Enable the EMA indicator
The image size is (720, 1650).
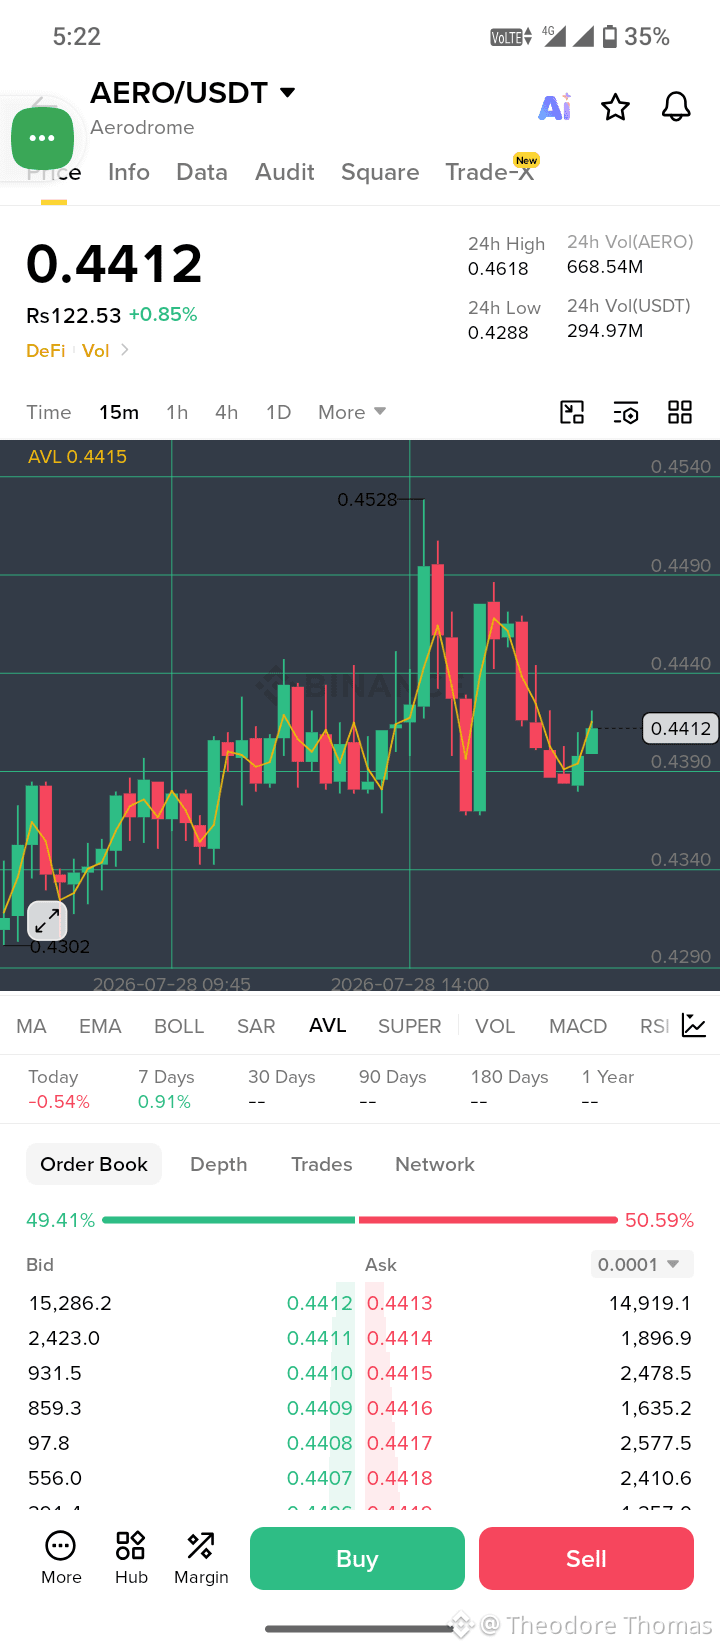coord(100,1026)
